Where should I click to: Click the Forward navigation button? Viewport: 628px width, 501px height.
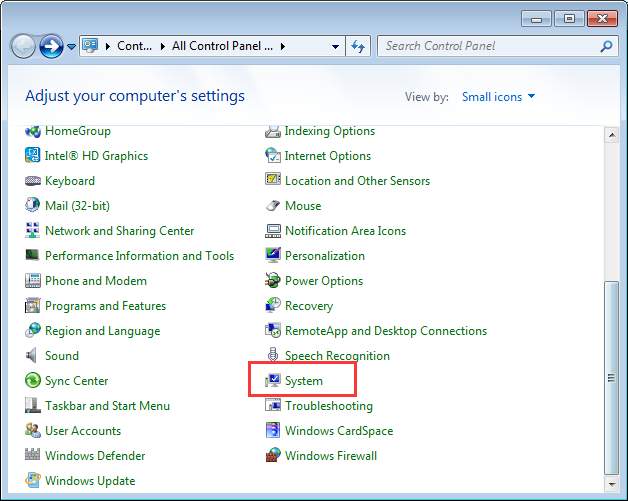pyautogui.click(x=51, y=46)
